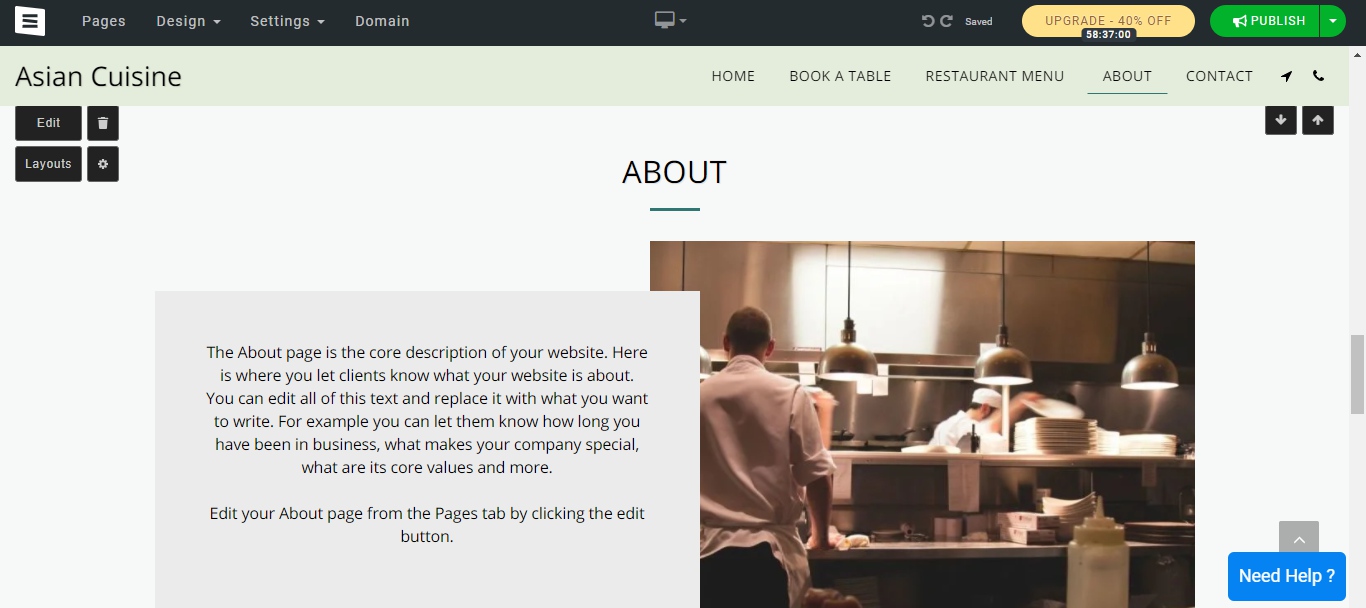Open the Domain menu item
Image resolution: width=1366 pixels, height=608 pixels.
point(382,21)
